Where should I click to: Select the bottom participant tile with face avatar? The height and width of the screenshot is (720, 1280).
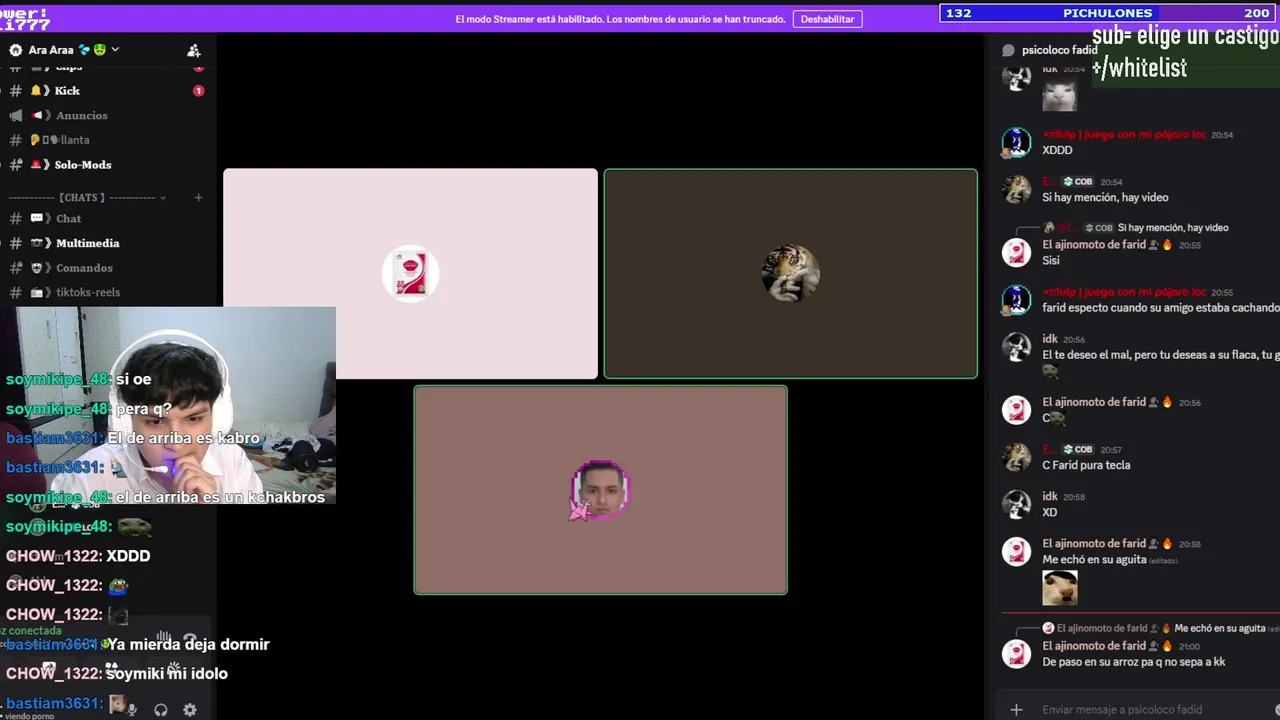tap(600, 490)
